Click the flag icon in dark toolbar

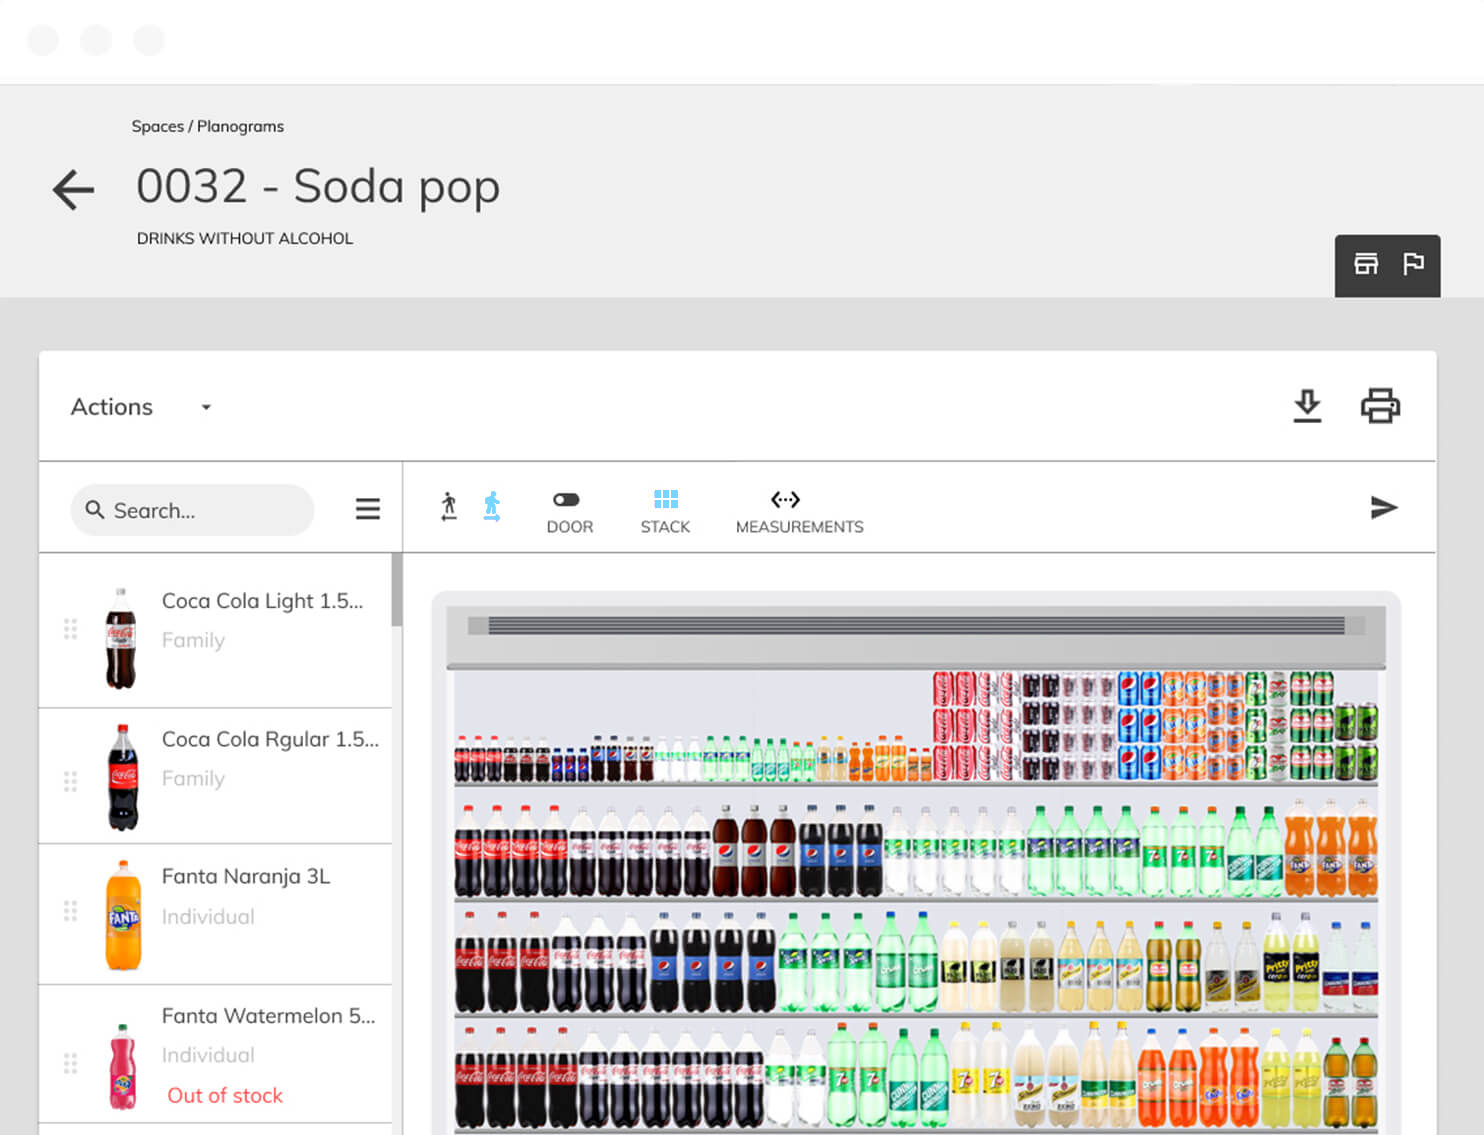(x=1413, y=264)
